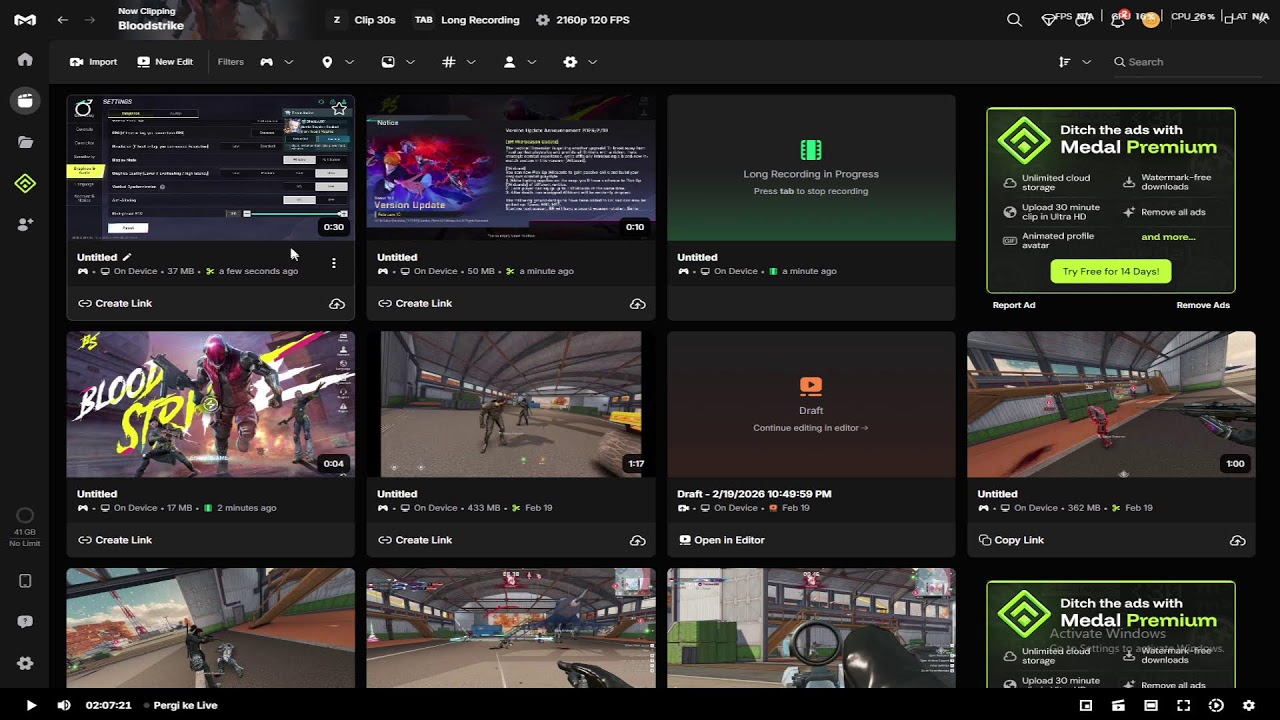Mute the video with the speaker icon
Viewport: 1280px width, 720px height.
point(64,705)
